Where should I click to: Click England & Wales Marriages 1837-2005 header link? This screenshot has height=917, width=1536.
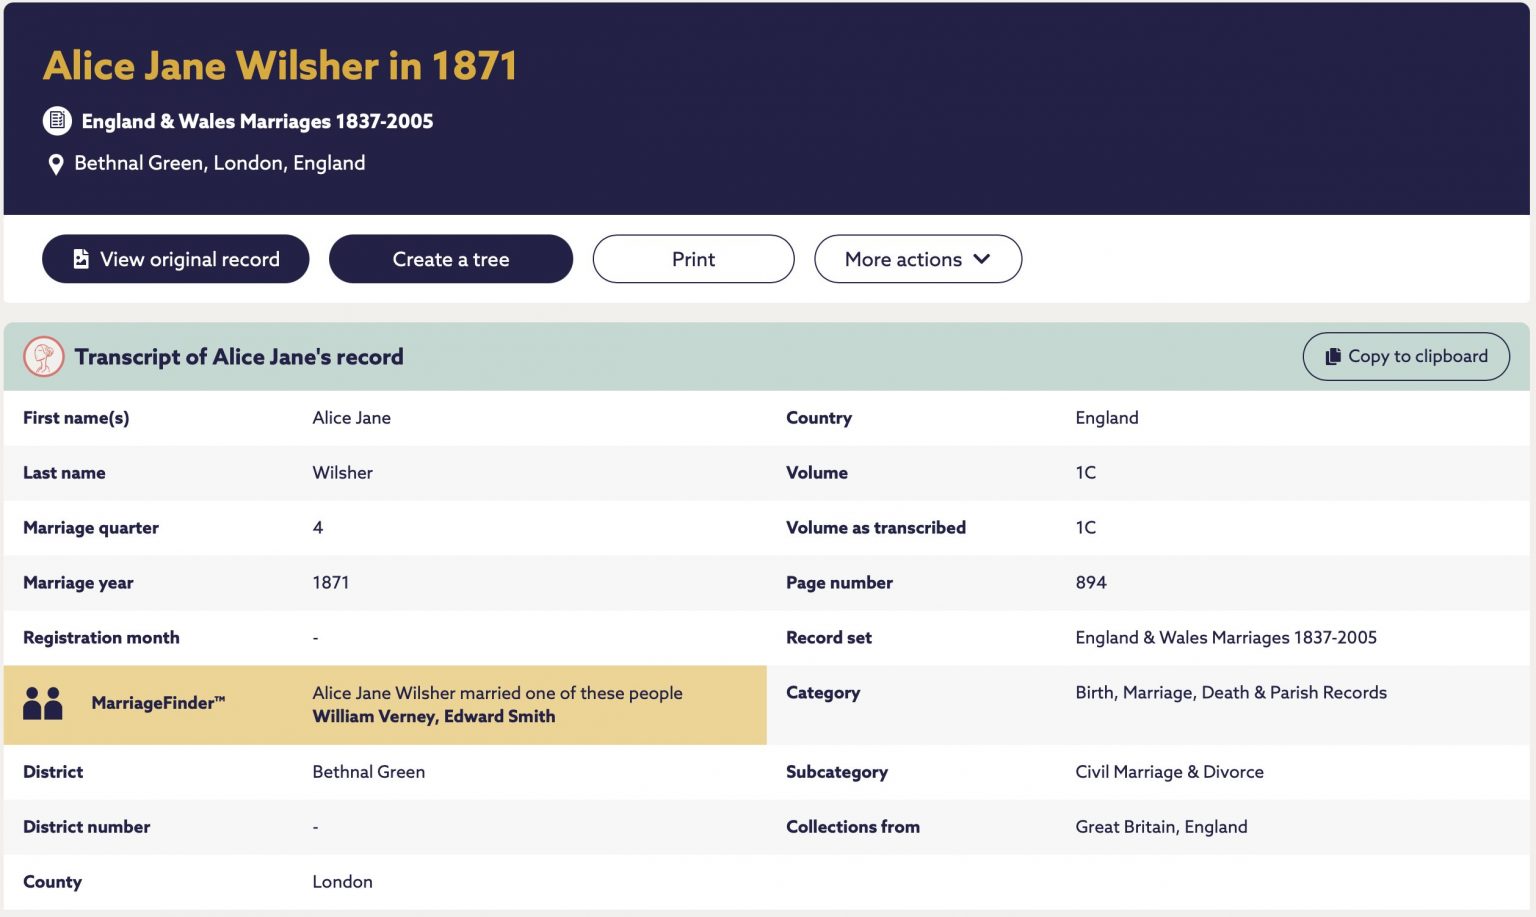point(257,121)
